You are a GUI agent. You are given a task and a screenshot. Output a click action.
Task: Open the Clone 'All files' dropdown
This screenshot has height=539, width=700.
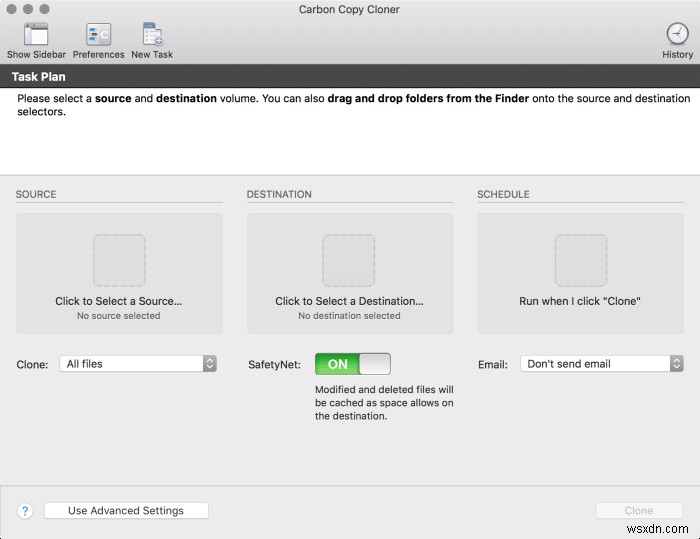tap(138, 364)
